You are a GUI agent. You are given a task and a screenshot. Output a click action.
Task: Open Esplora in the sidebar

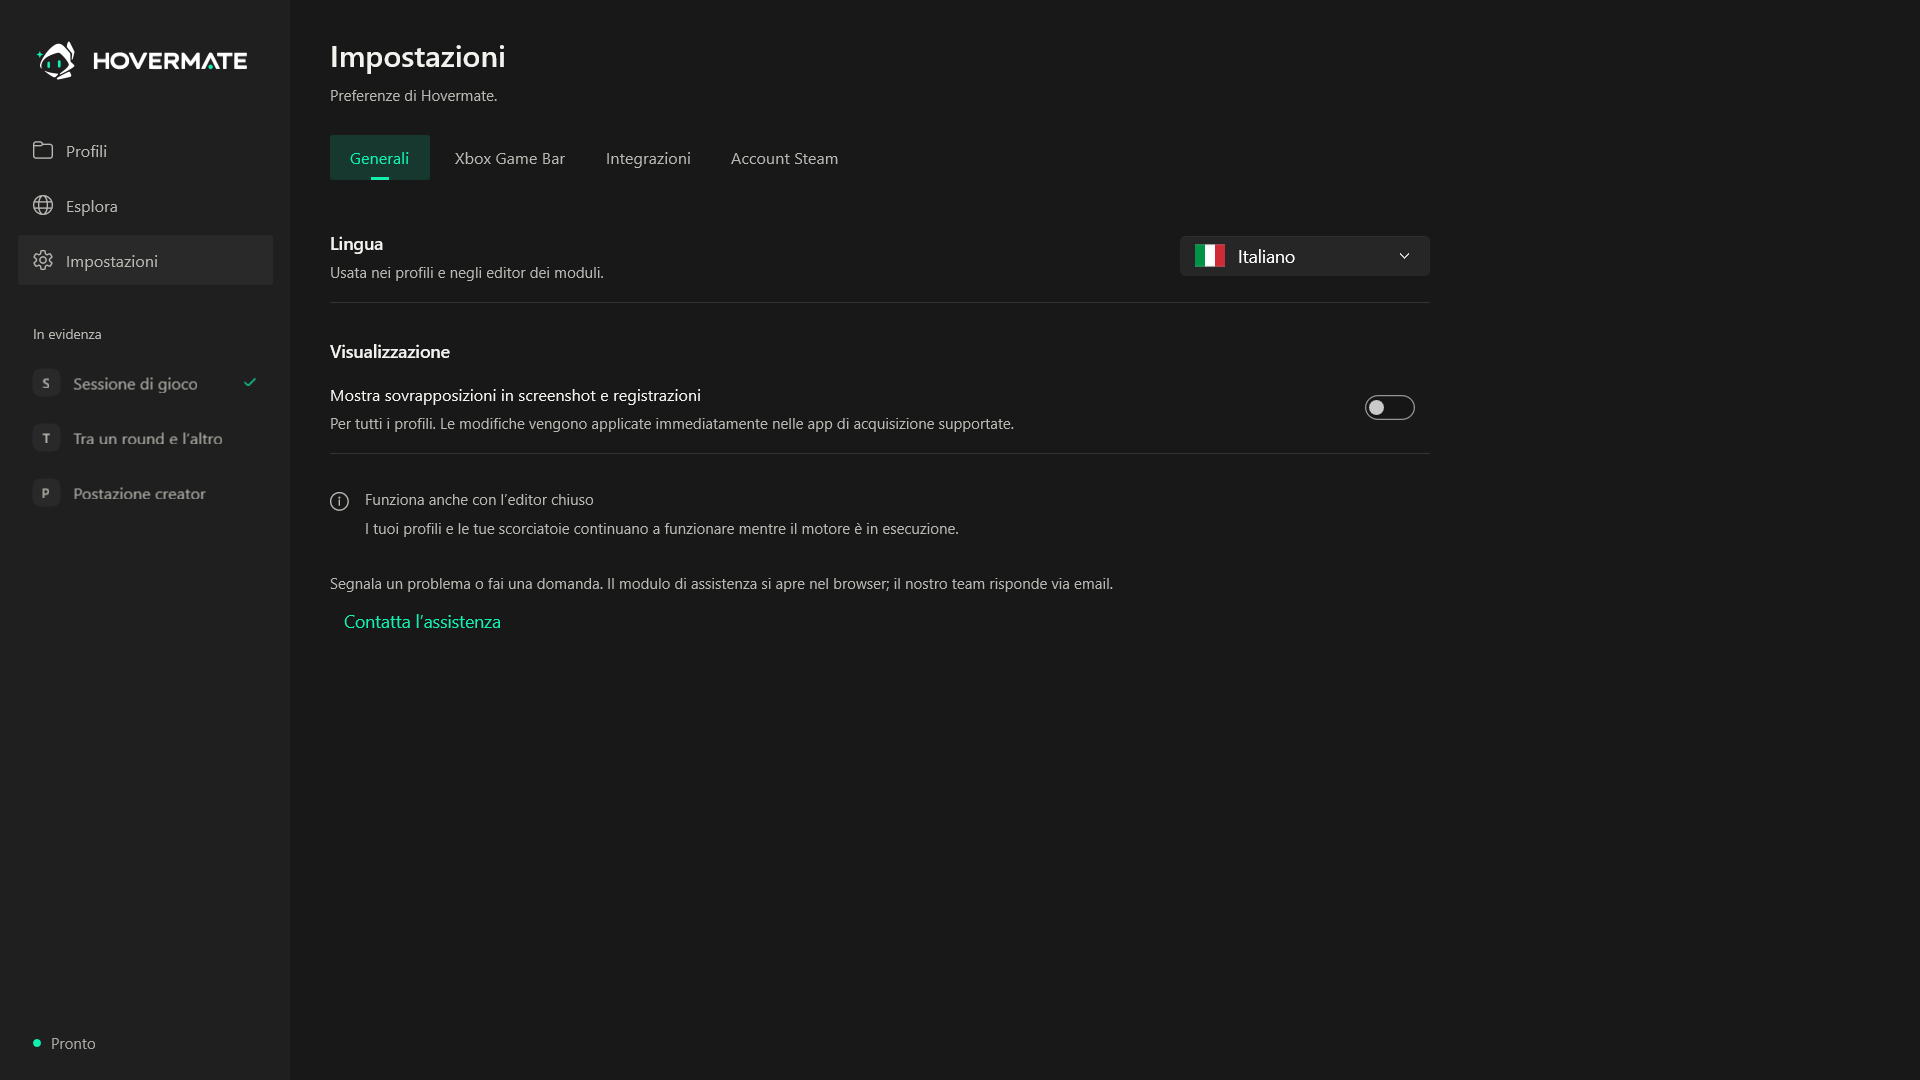145,205
